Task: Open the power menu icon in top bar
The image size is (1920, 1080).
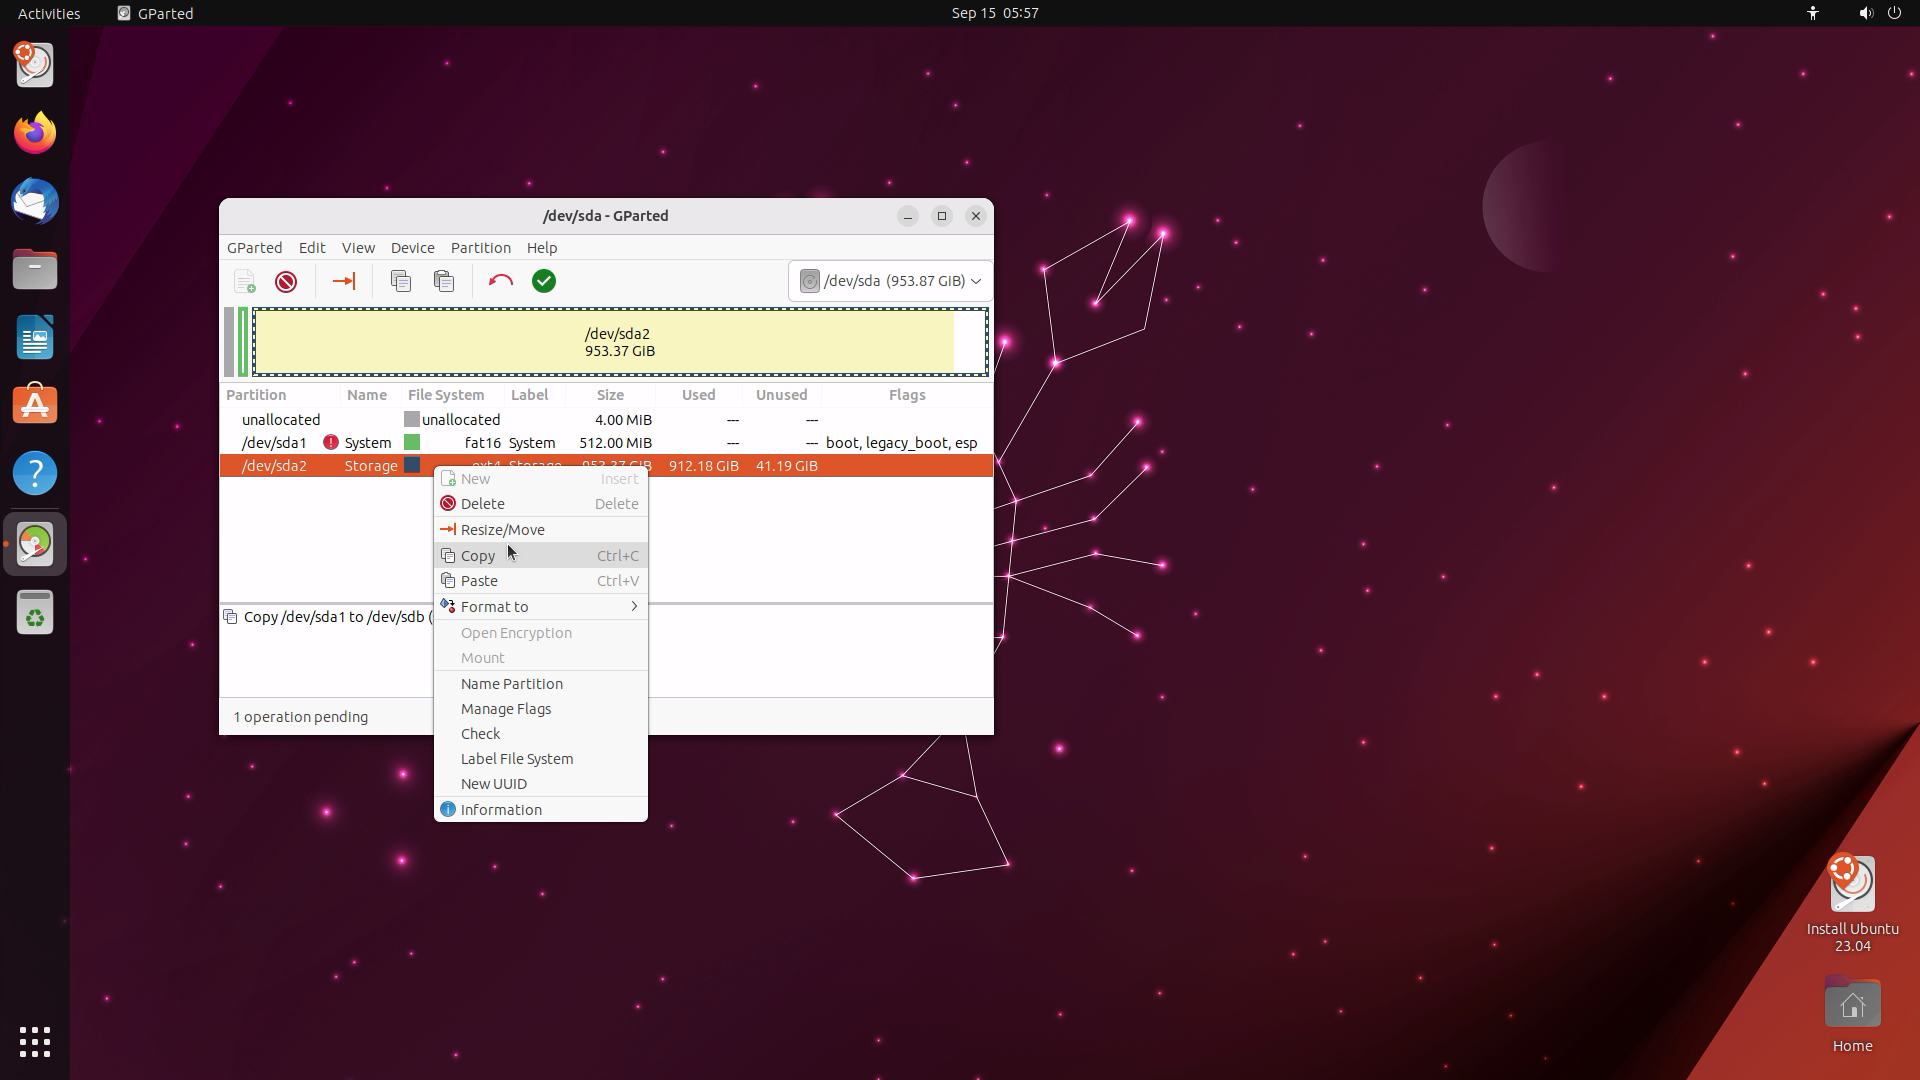Action: [1894, 13]
